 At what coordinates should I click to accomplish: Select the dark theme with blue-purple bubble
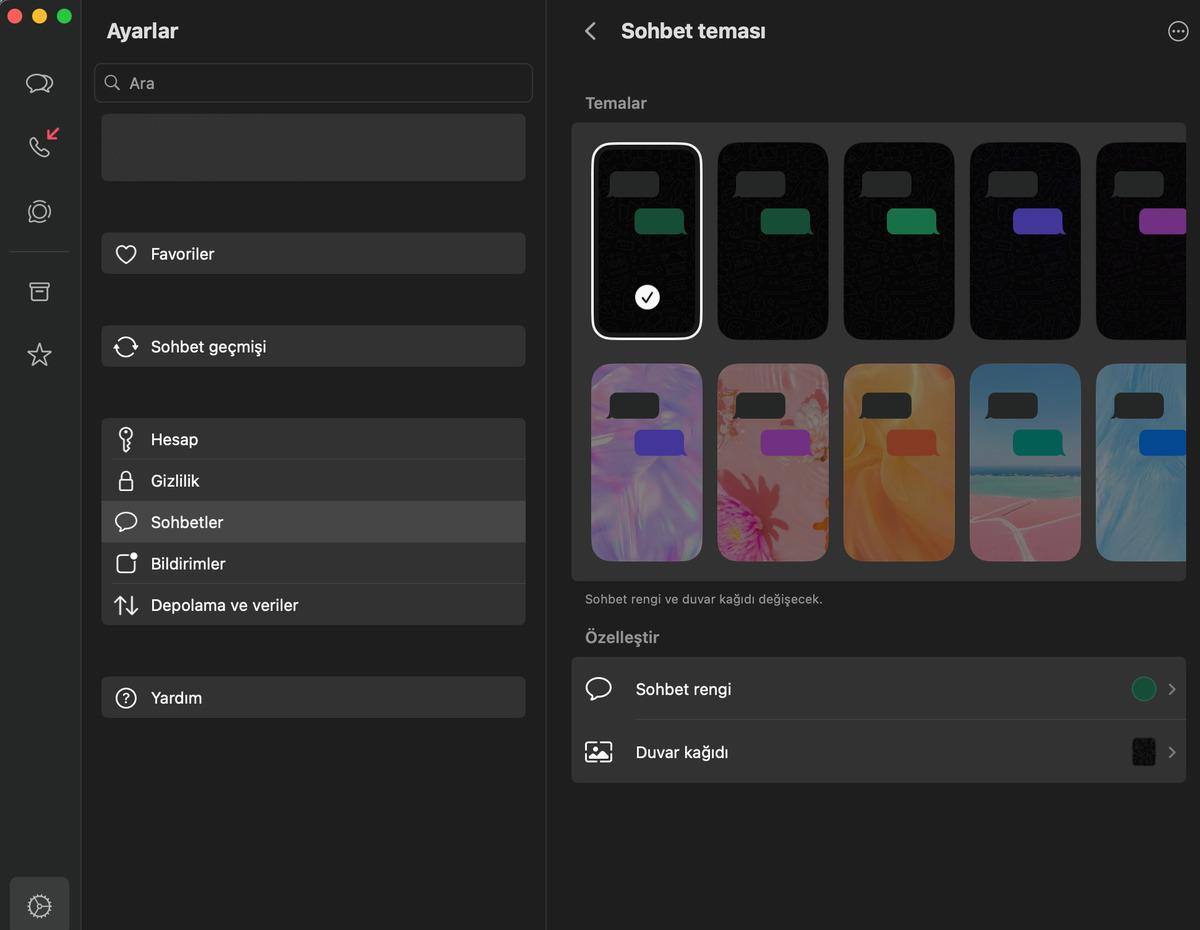click(x=1025, y=241)
